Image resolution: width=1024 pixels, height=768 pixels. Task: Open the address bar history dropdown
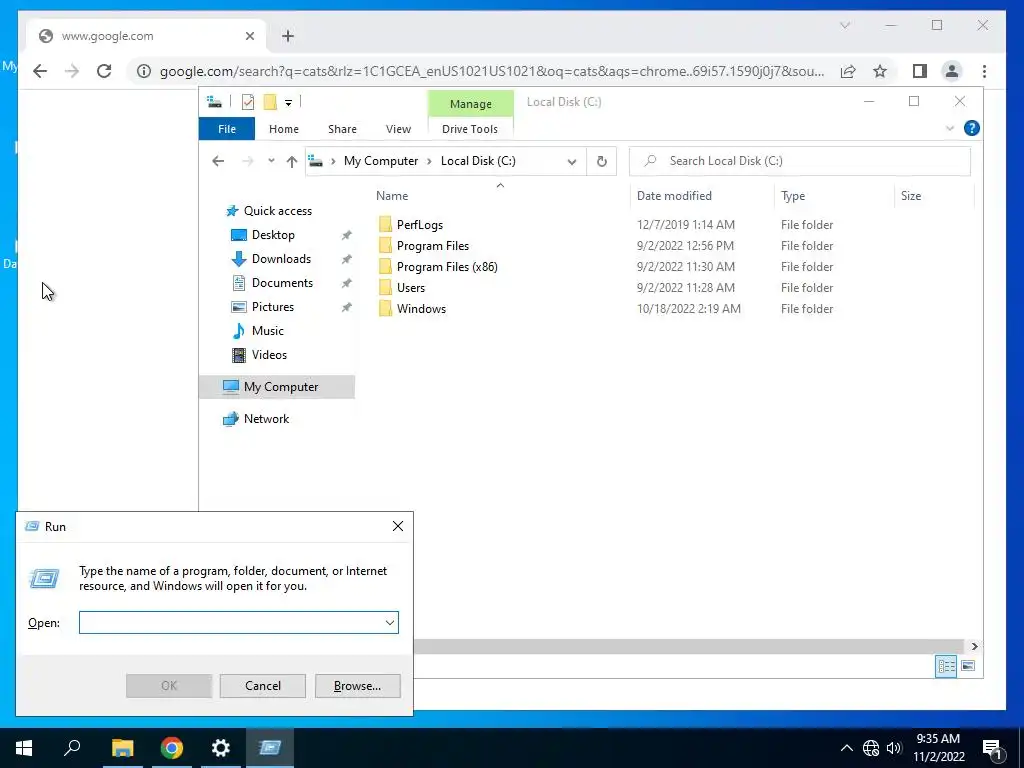click(571, 161)
